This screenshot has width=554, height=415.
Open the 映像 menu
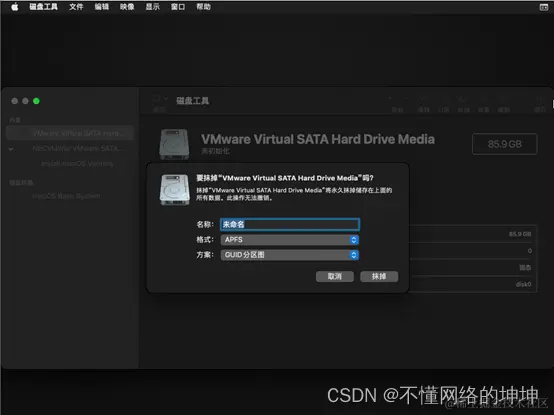click(x=127, y=7)
